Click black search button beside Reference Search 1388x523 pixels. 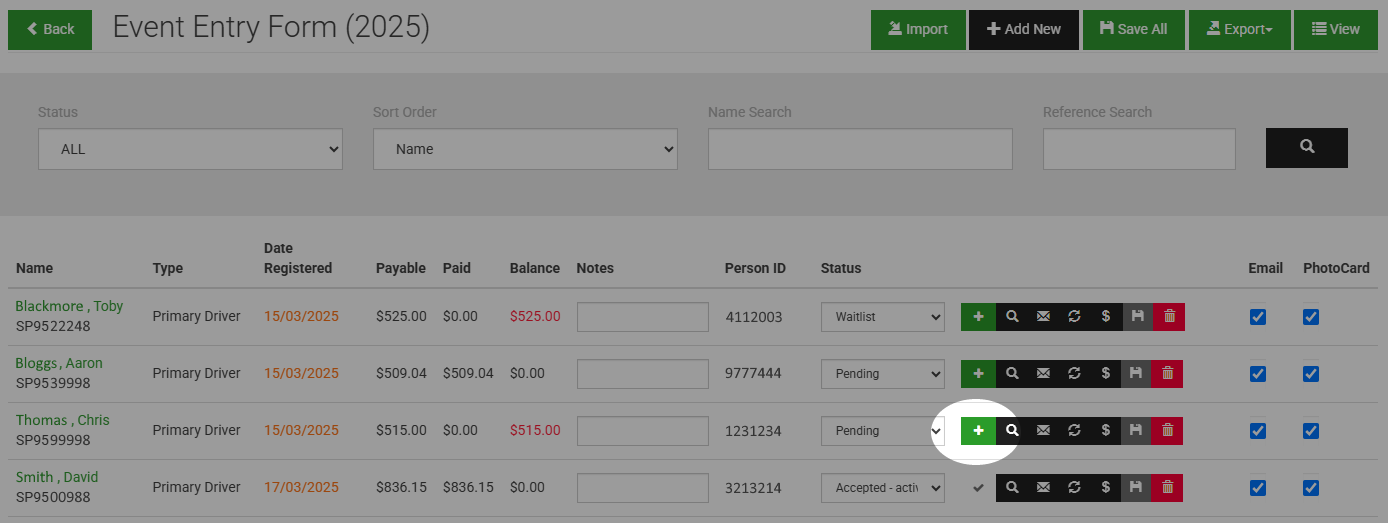(1306, 148)
